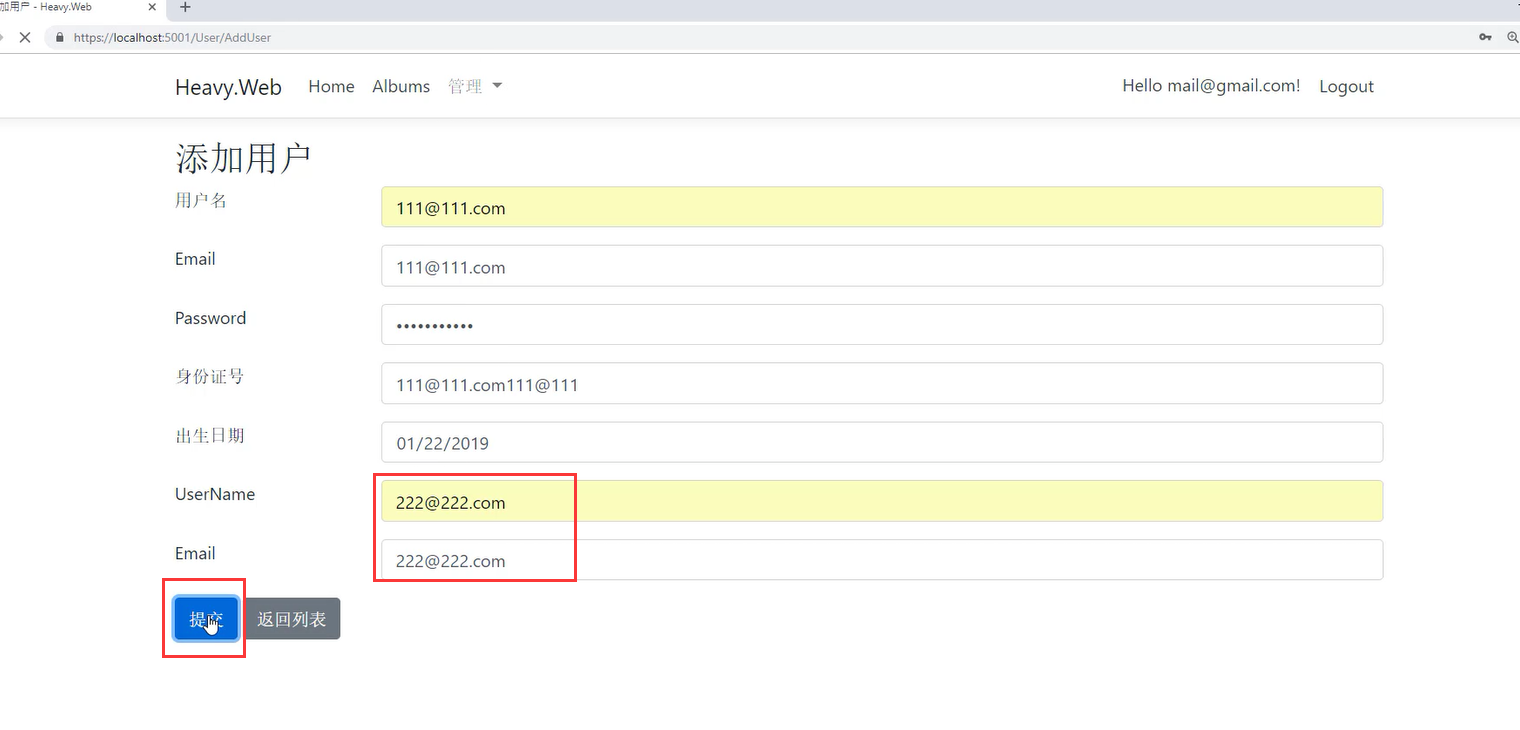Focus the Password input field
Viewport: 1520px width, 730px height.
[x=882, y=325]
